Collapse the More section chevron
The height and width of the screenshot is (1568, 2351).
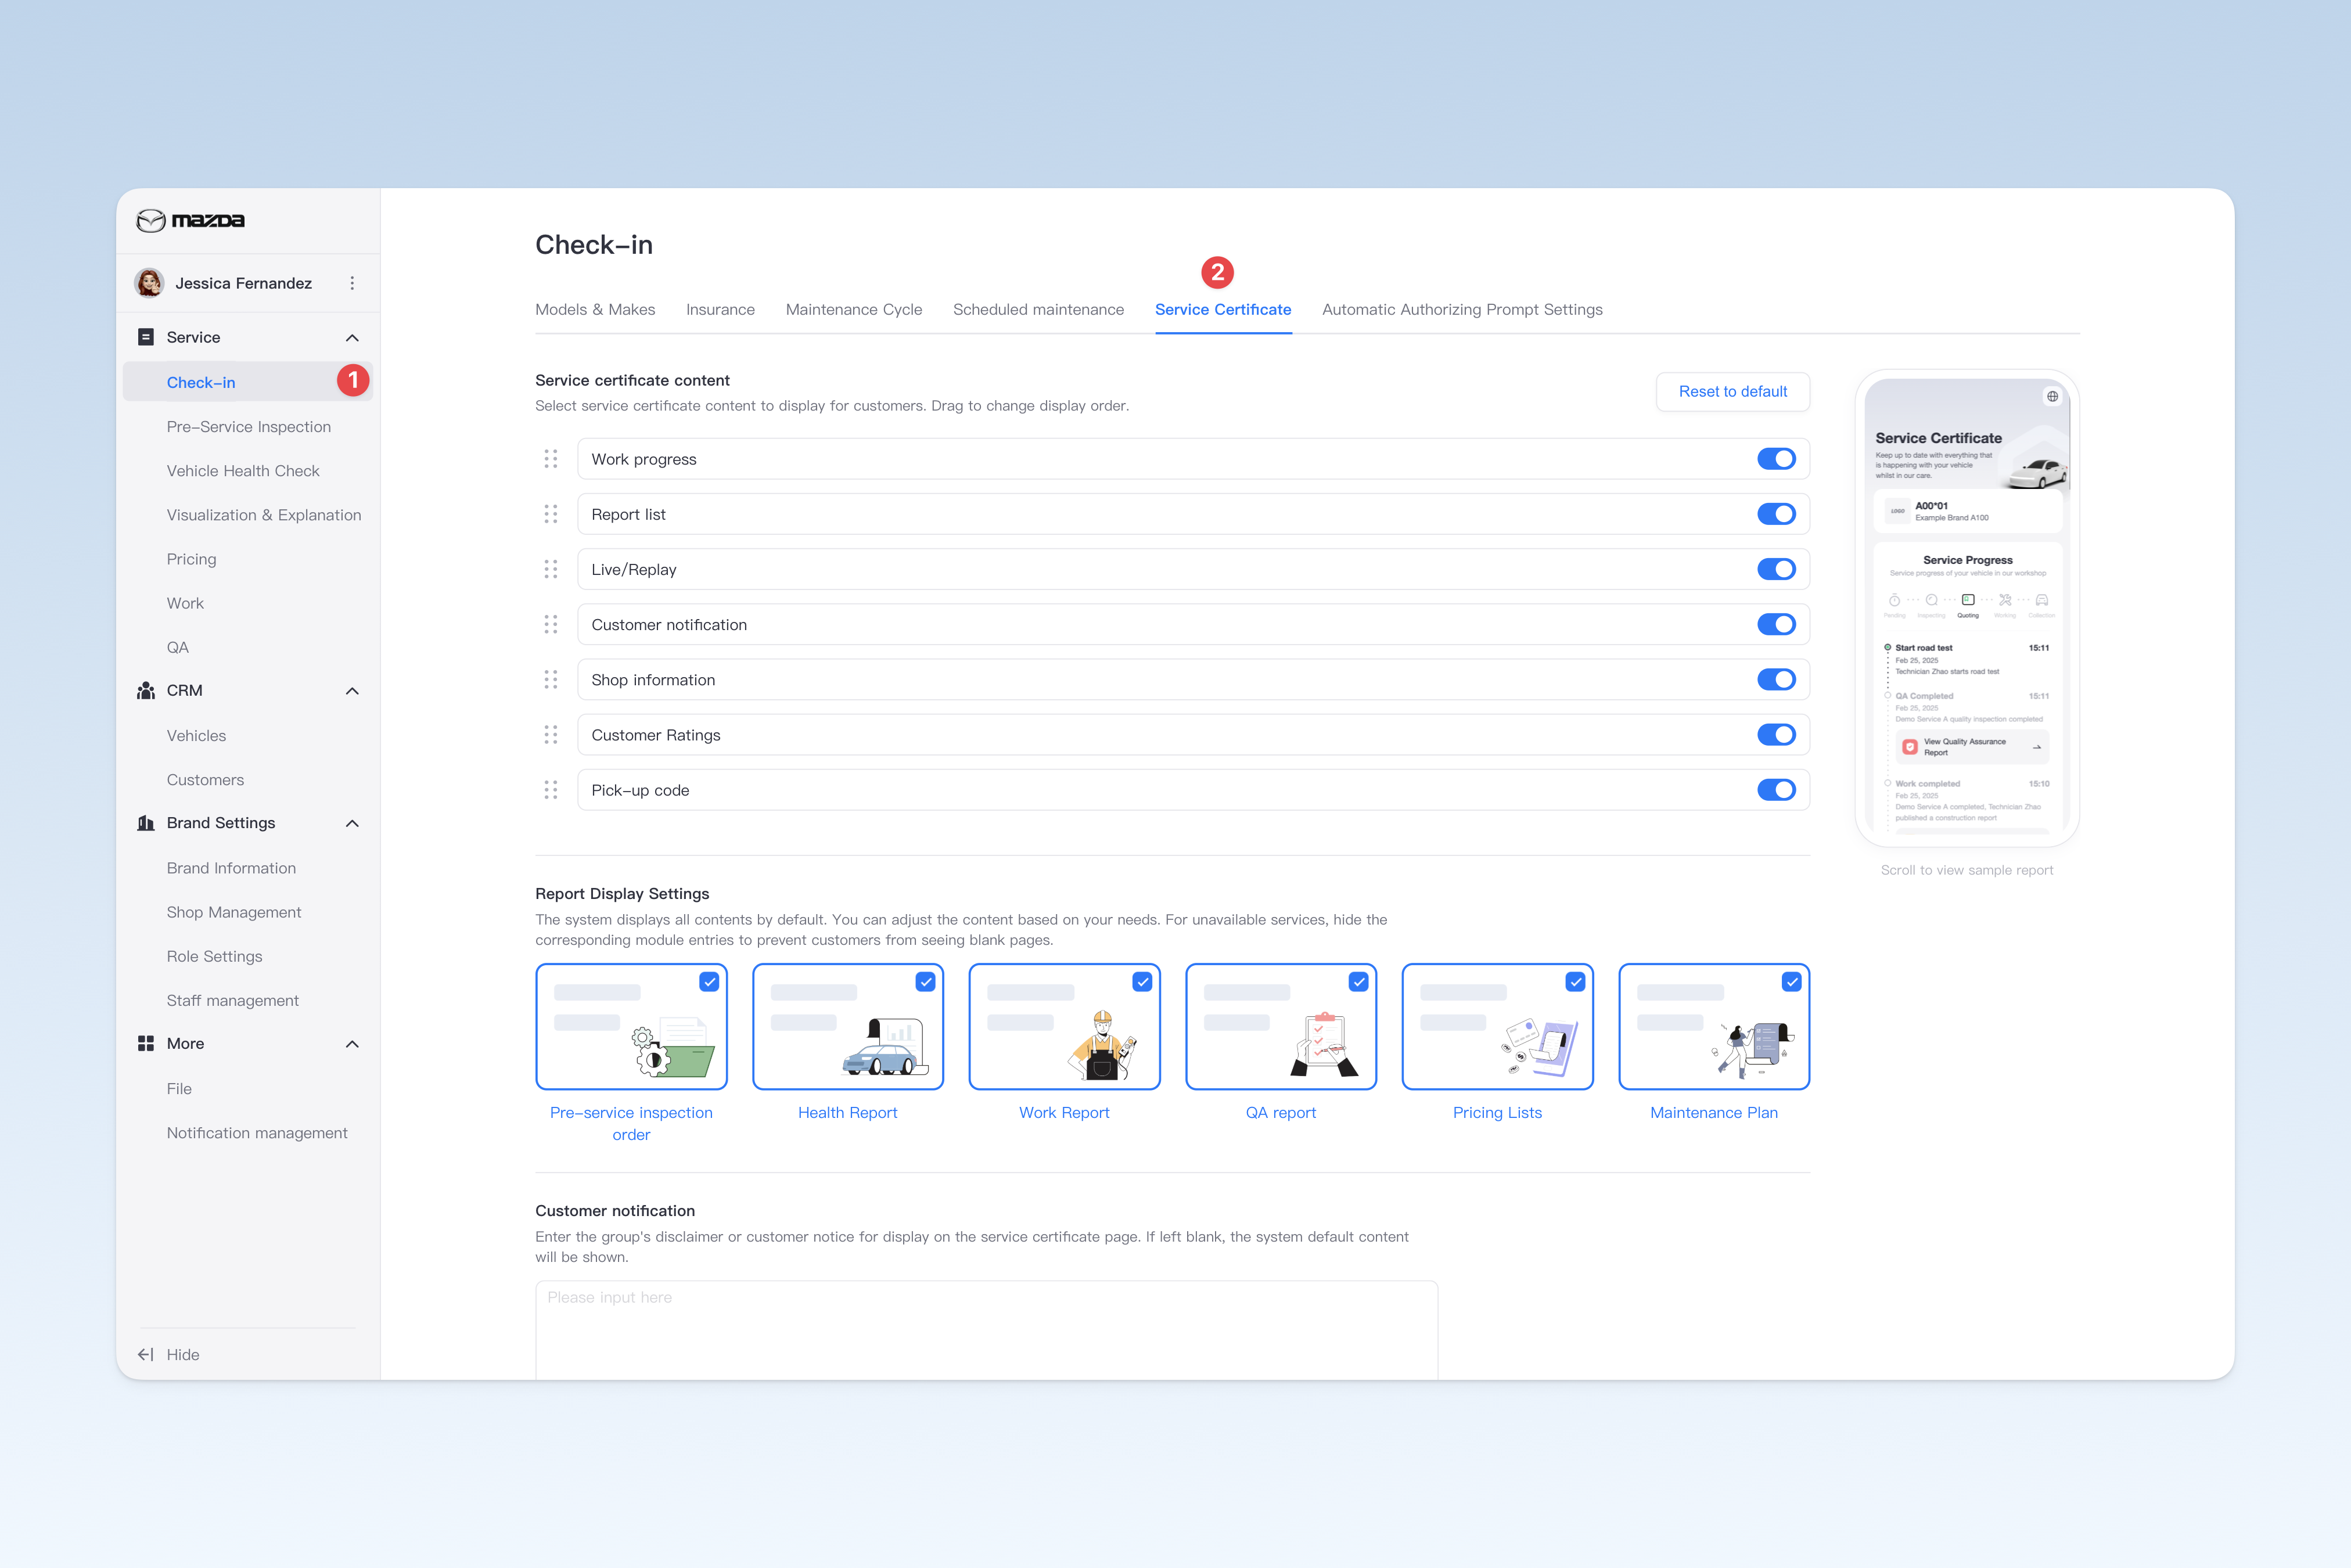click(x=352, y=1044)
